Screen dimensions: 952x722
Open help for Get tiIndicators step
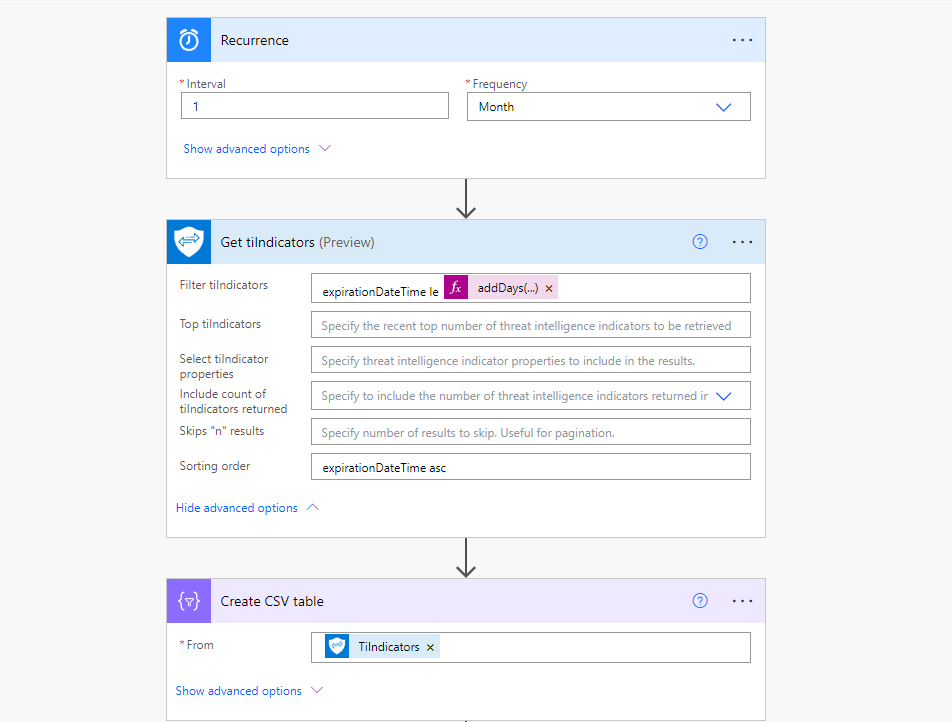700,242
